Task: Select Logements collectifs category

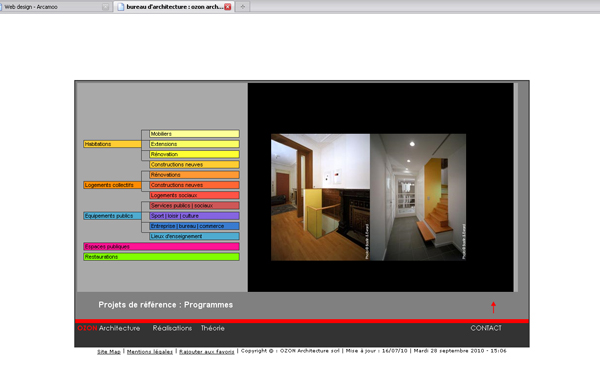Action: (112, 185)
